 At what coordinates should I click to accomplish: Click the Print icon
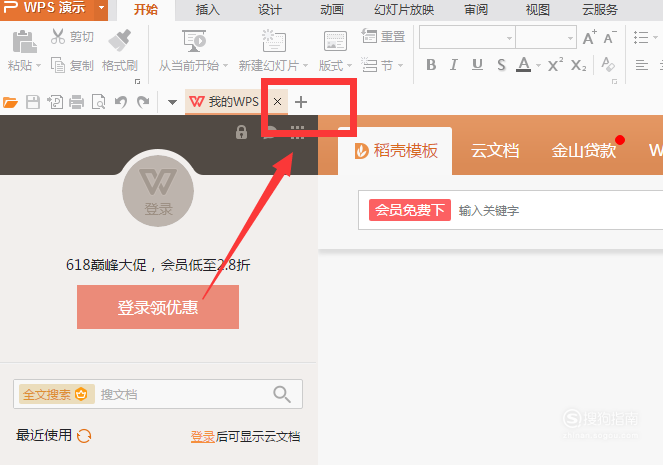[77, 102]
